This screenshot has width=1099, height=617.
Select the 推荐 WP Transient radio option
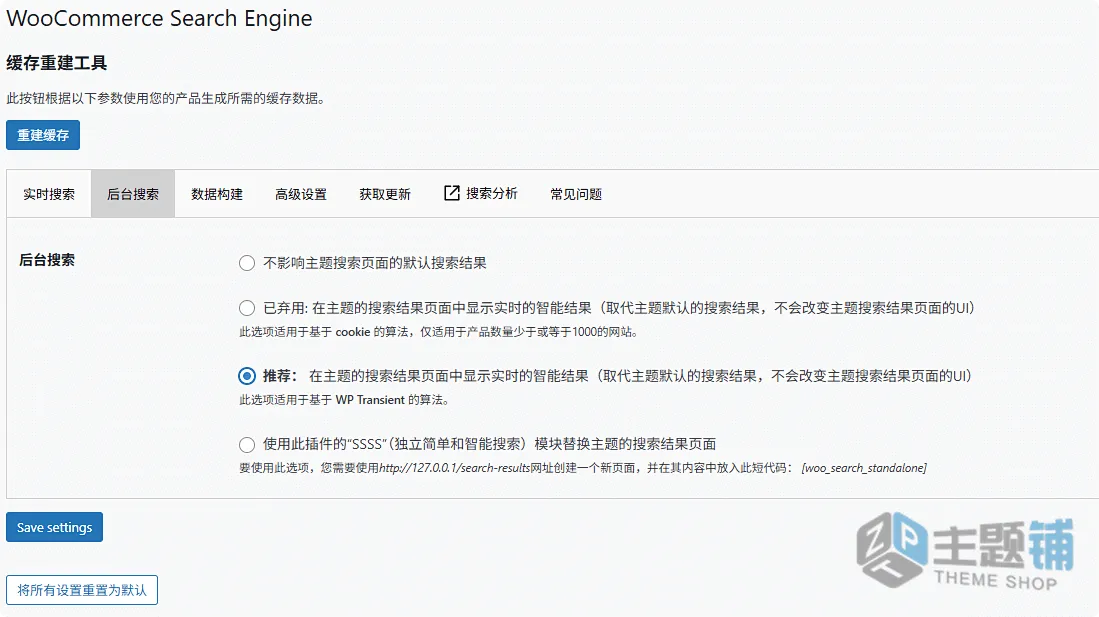point(247,376)
